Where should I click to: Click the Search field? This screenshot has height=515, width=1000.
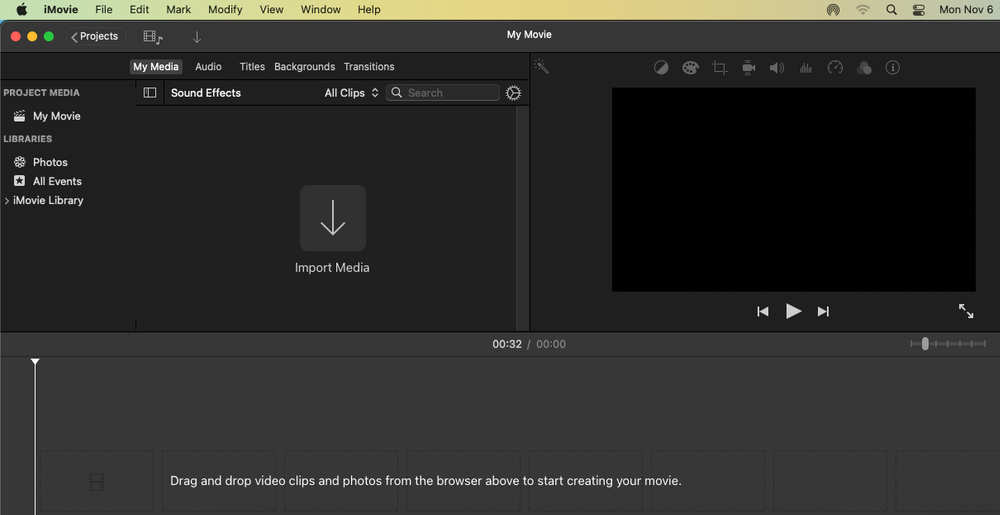click(443, 93)
